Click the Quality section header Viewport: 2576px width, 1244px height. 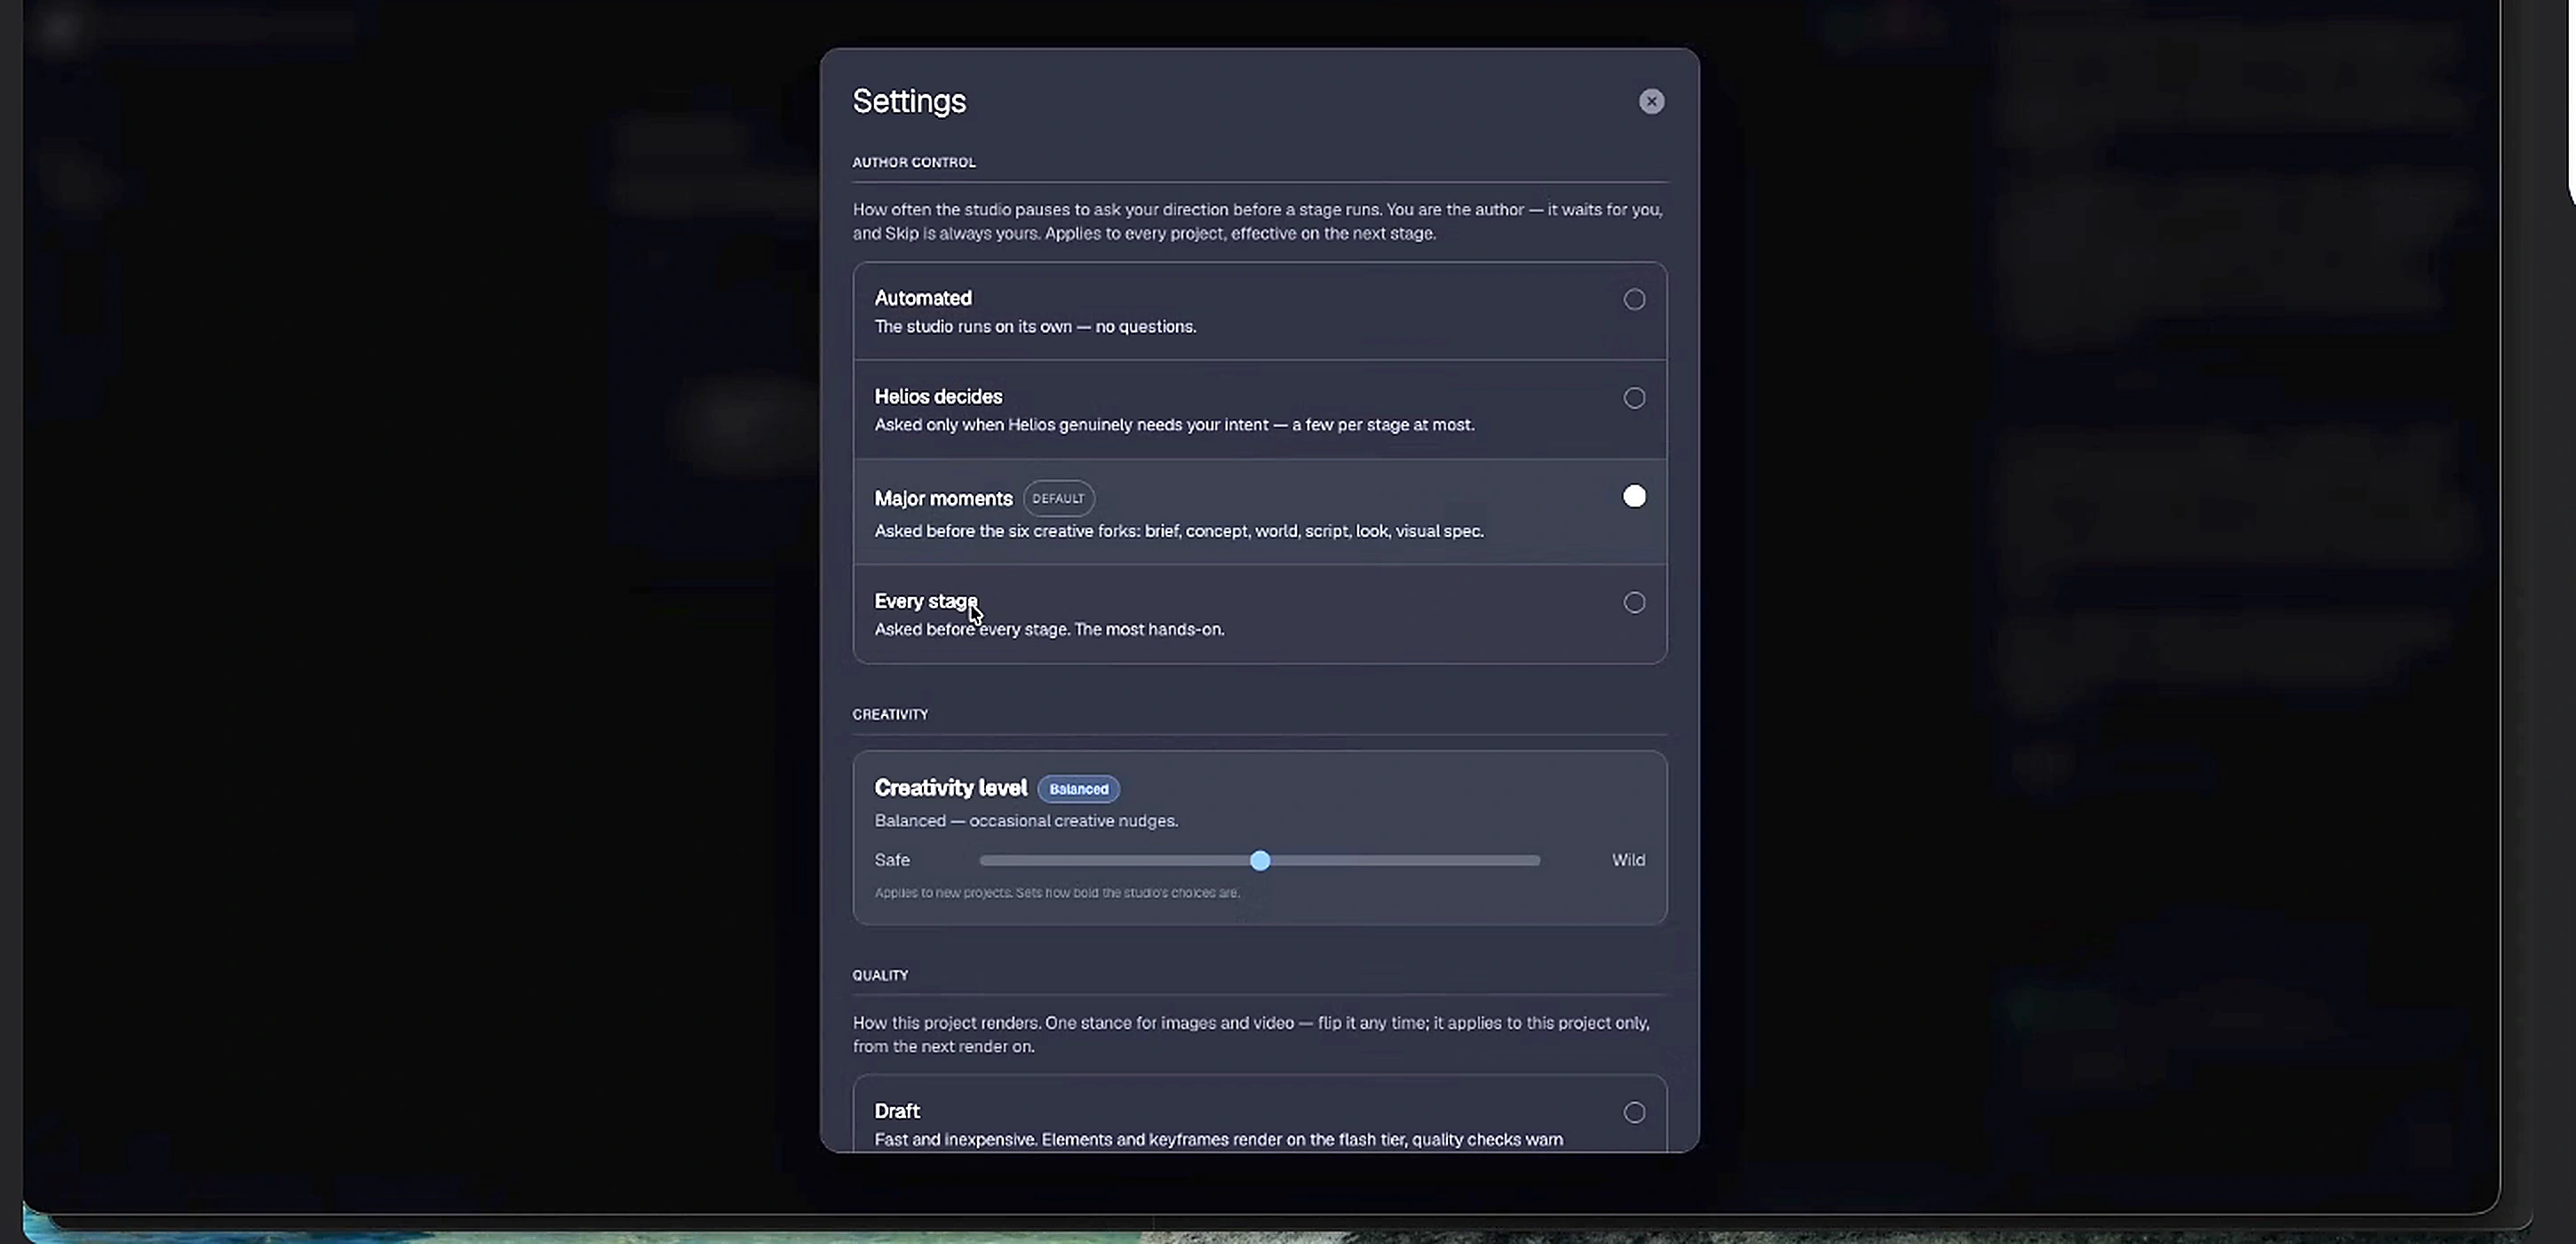point(880,975)
